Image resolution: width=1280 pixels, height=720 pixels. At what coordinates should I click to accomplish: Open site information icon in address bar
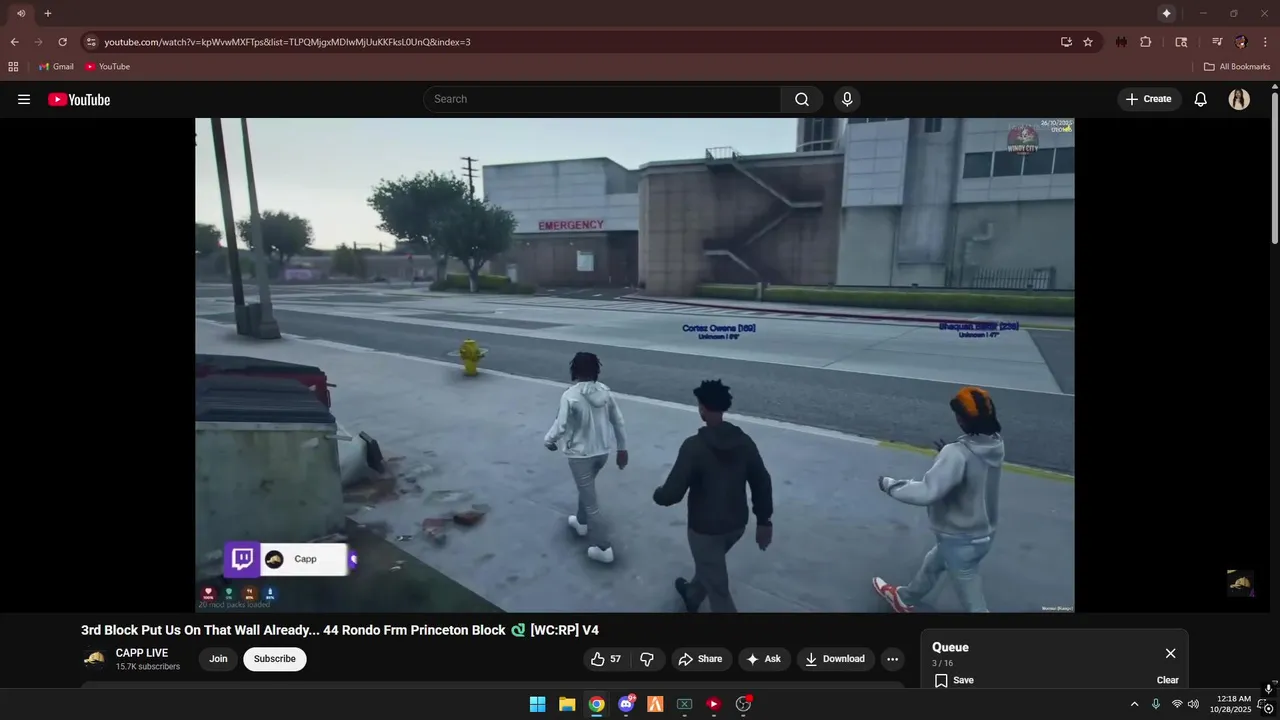coord(91,42)
